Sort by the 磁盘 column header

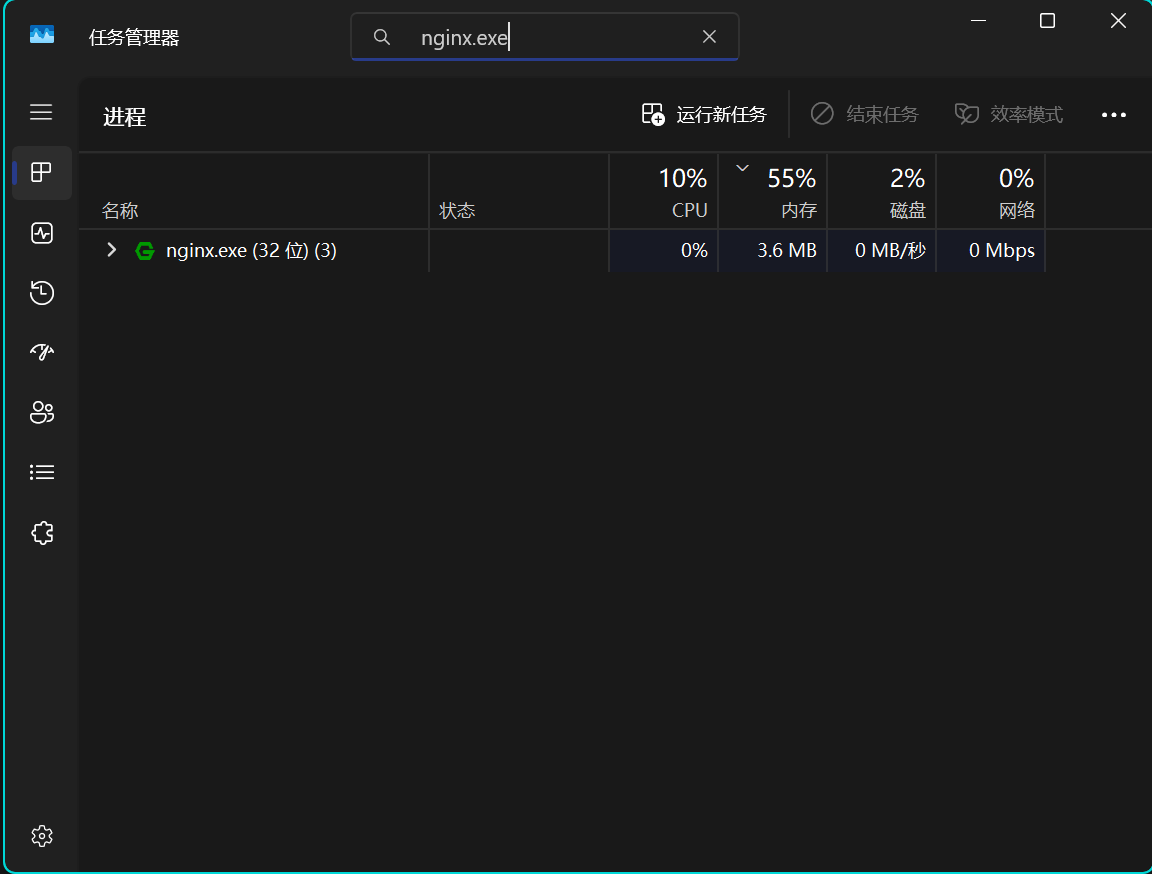(882, 192)
